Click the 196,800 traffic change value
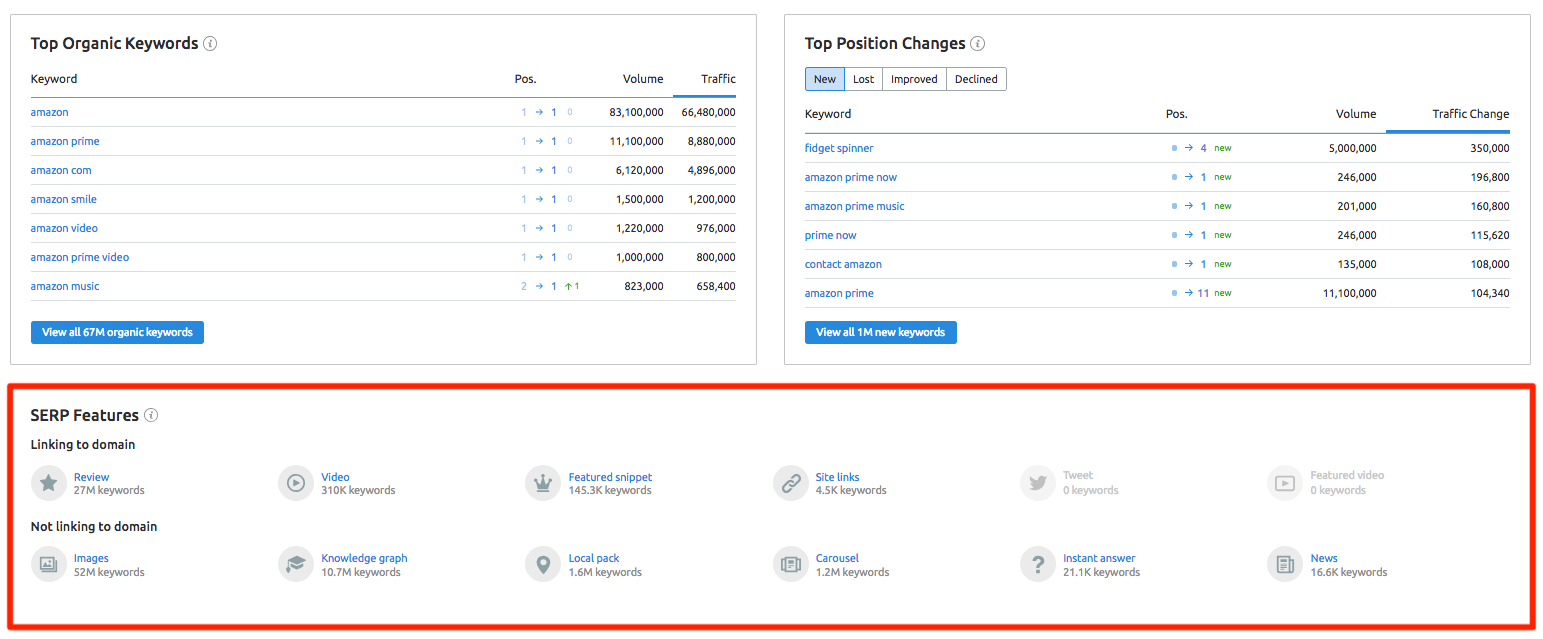This screenshot has width=1543, height=639. click(1489, 177)
